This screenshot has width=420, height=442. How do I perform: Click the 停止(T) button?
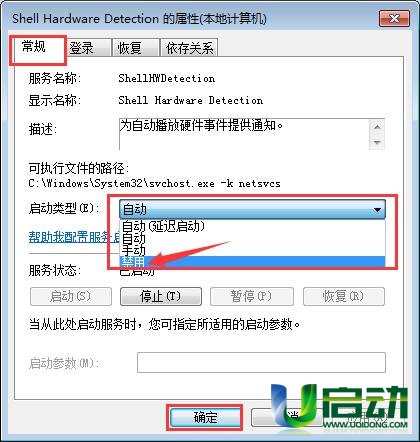coord(161,296)
